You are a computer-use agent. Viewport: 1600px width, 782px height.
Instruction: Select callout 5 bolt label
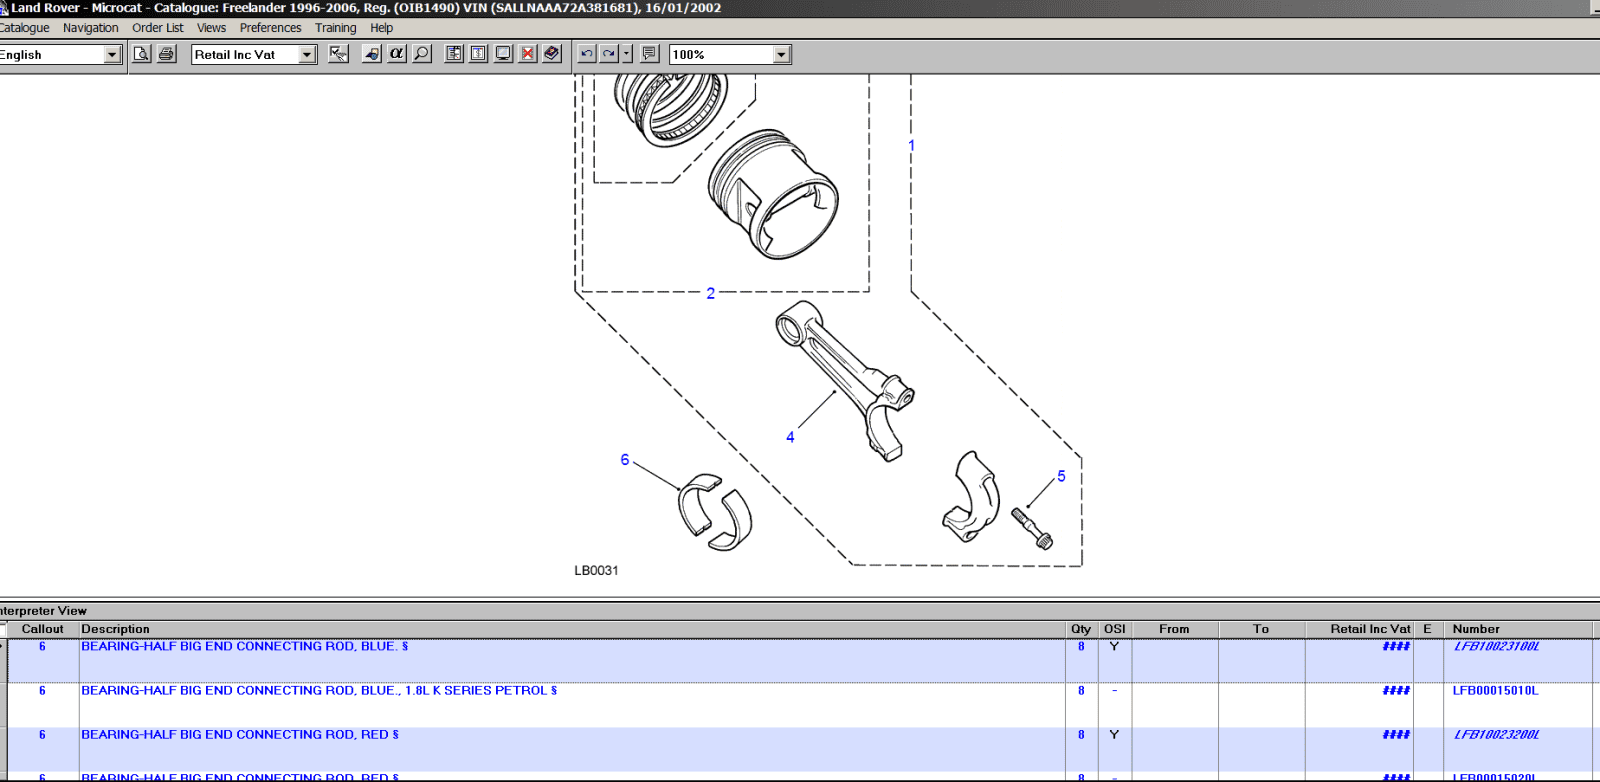(x=1061, y=476)
